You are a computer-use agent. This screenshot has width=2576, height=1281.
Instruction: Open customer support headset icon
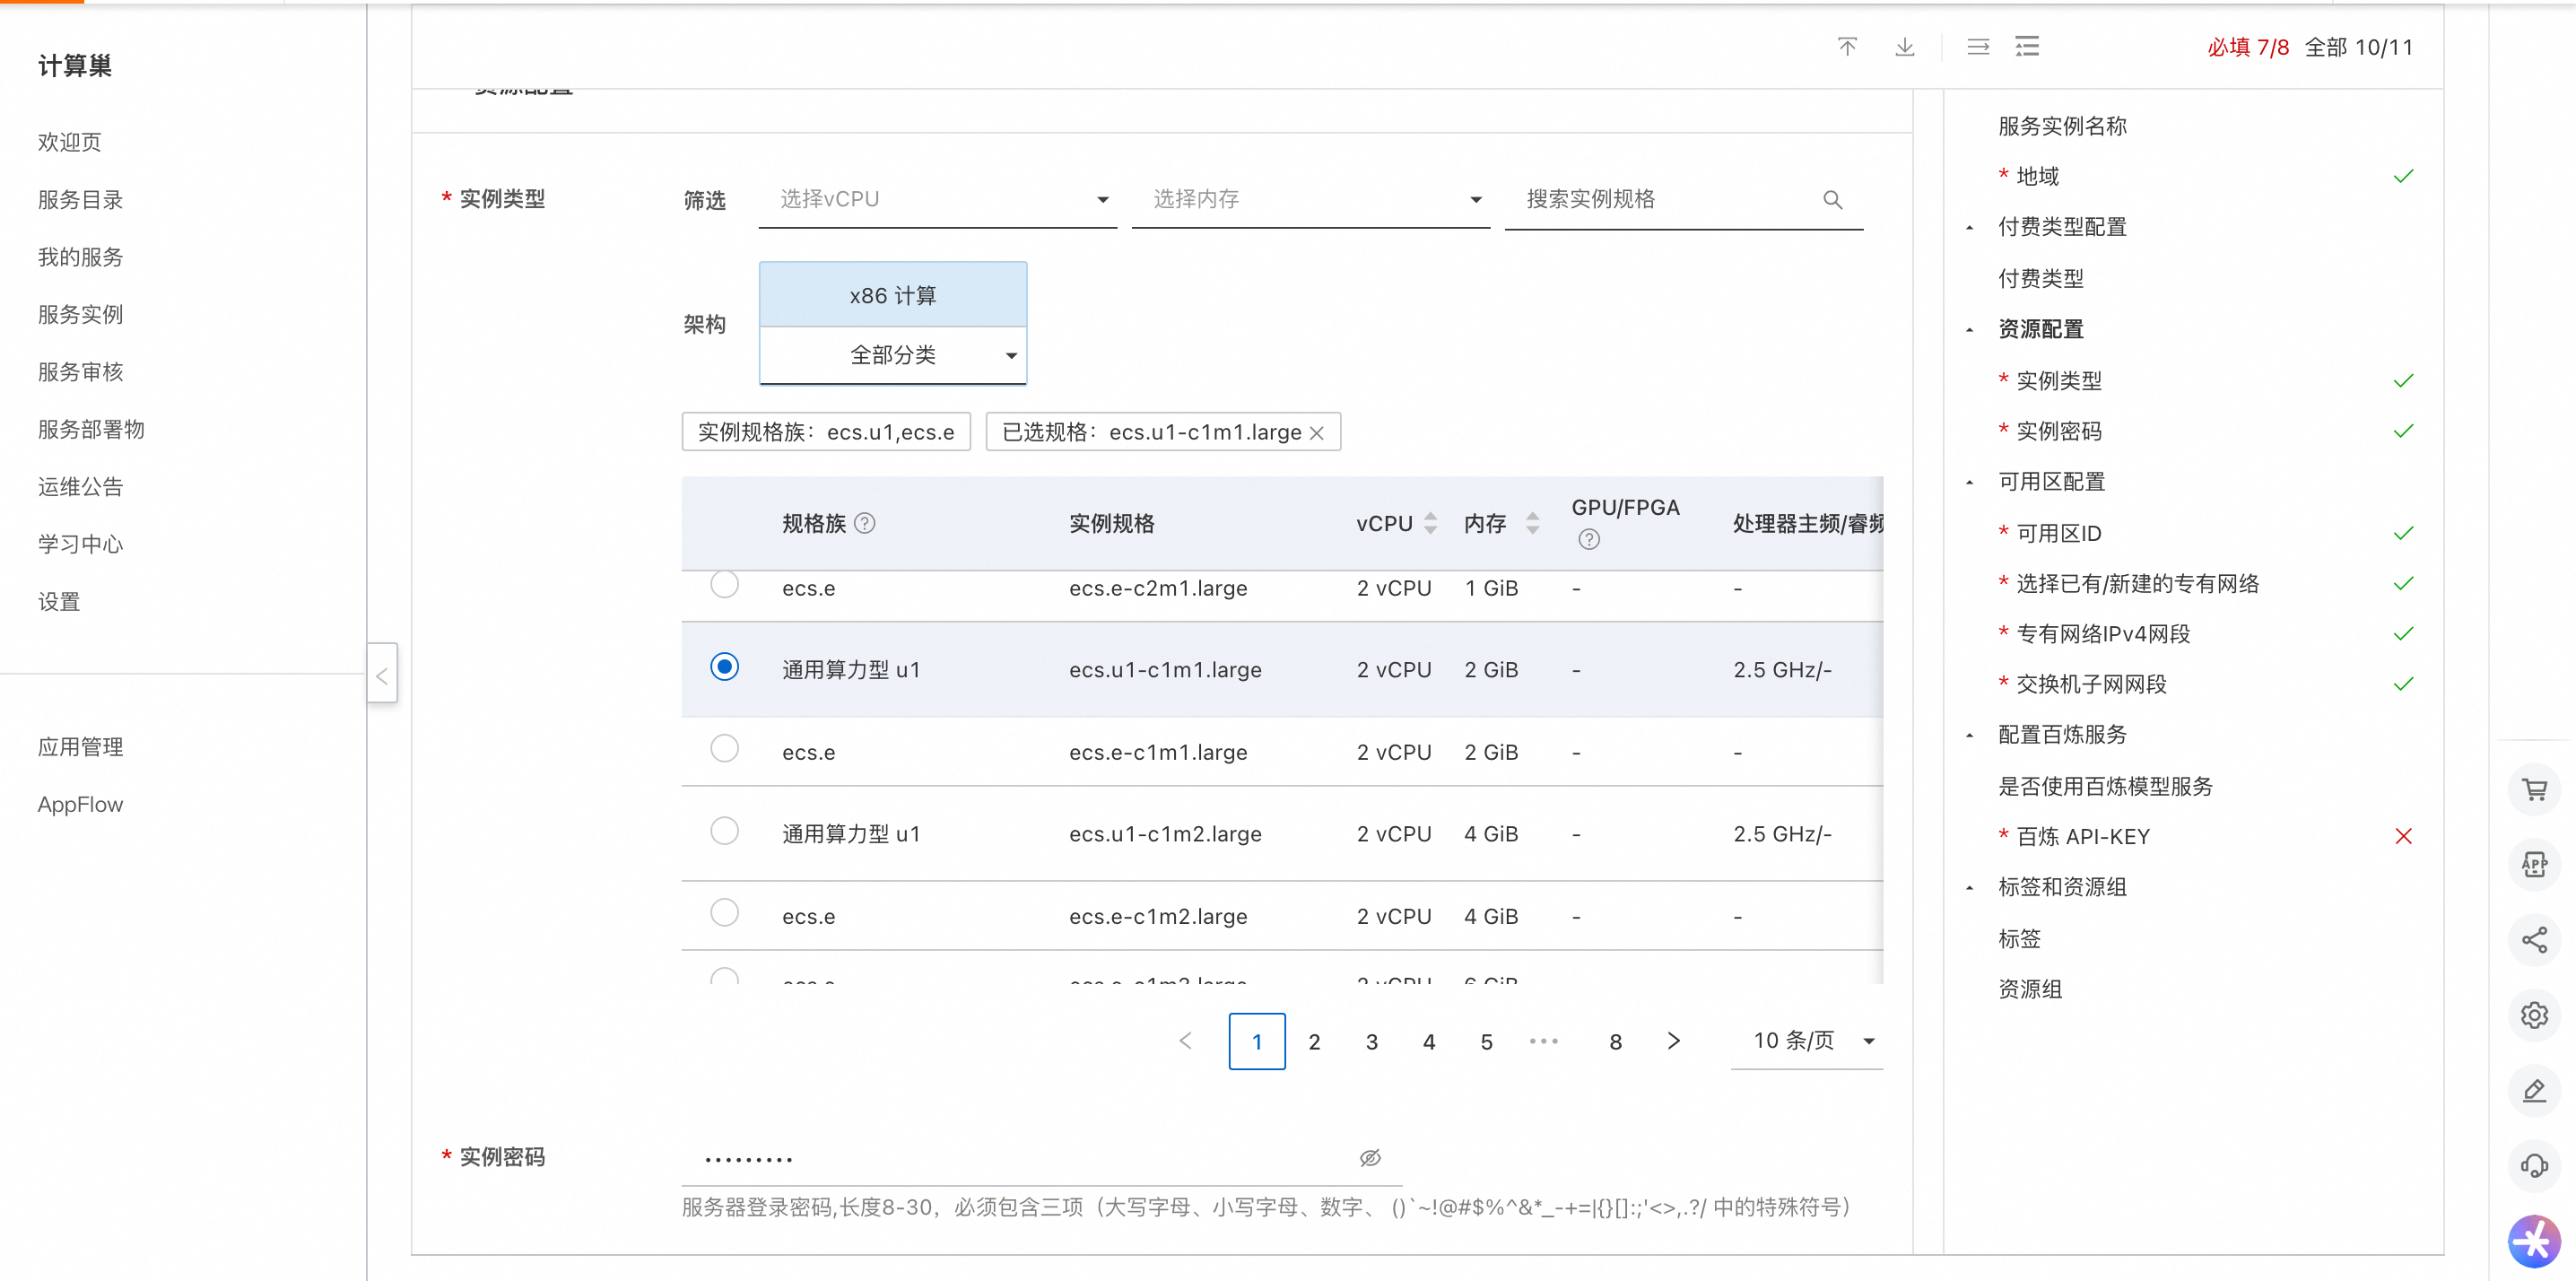(2533, 1165)
